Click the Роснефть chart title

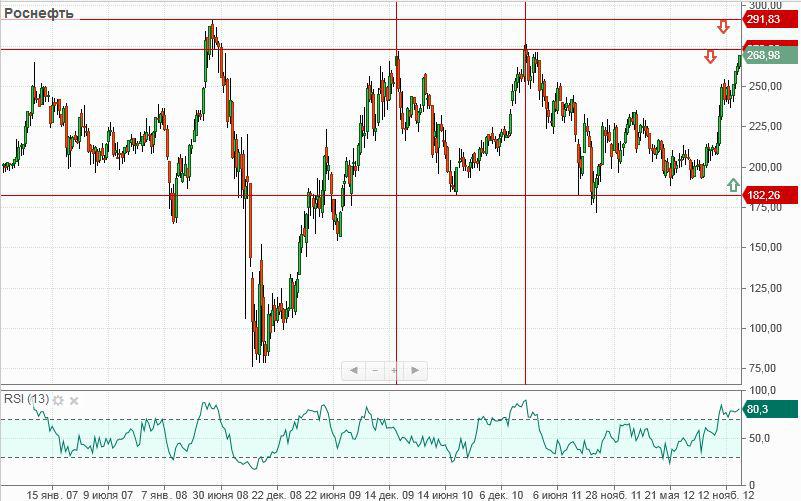pos(39,13)
